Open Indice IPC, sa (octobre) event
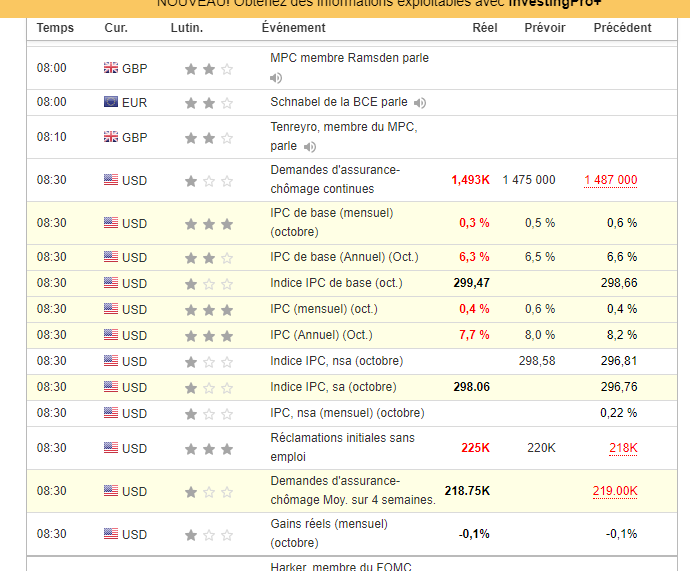 coord(333,387)
